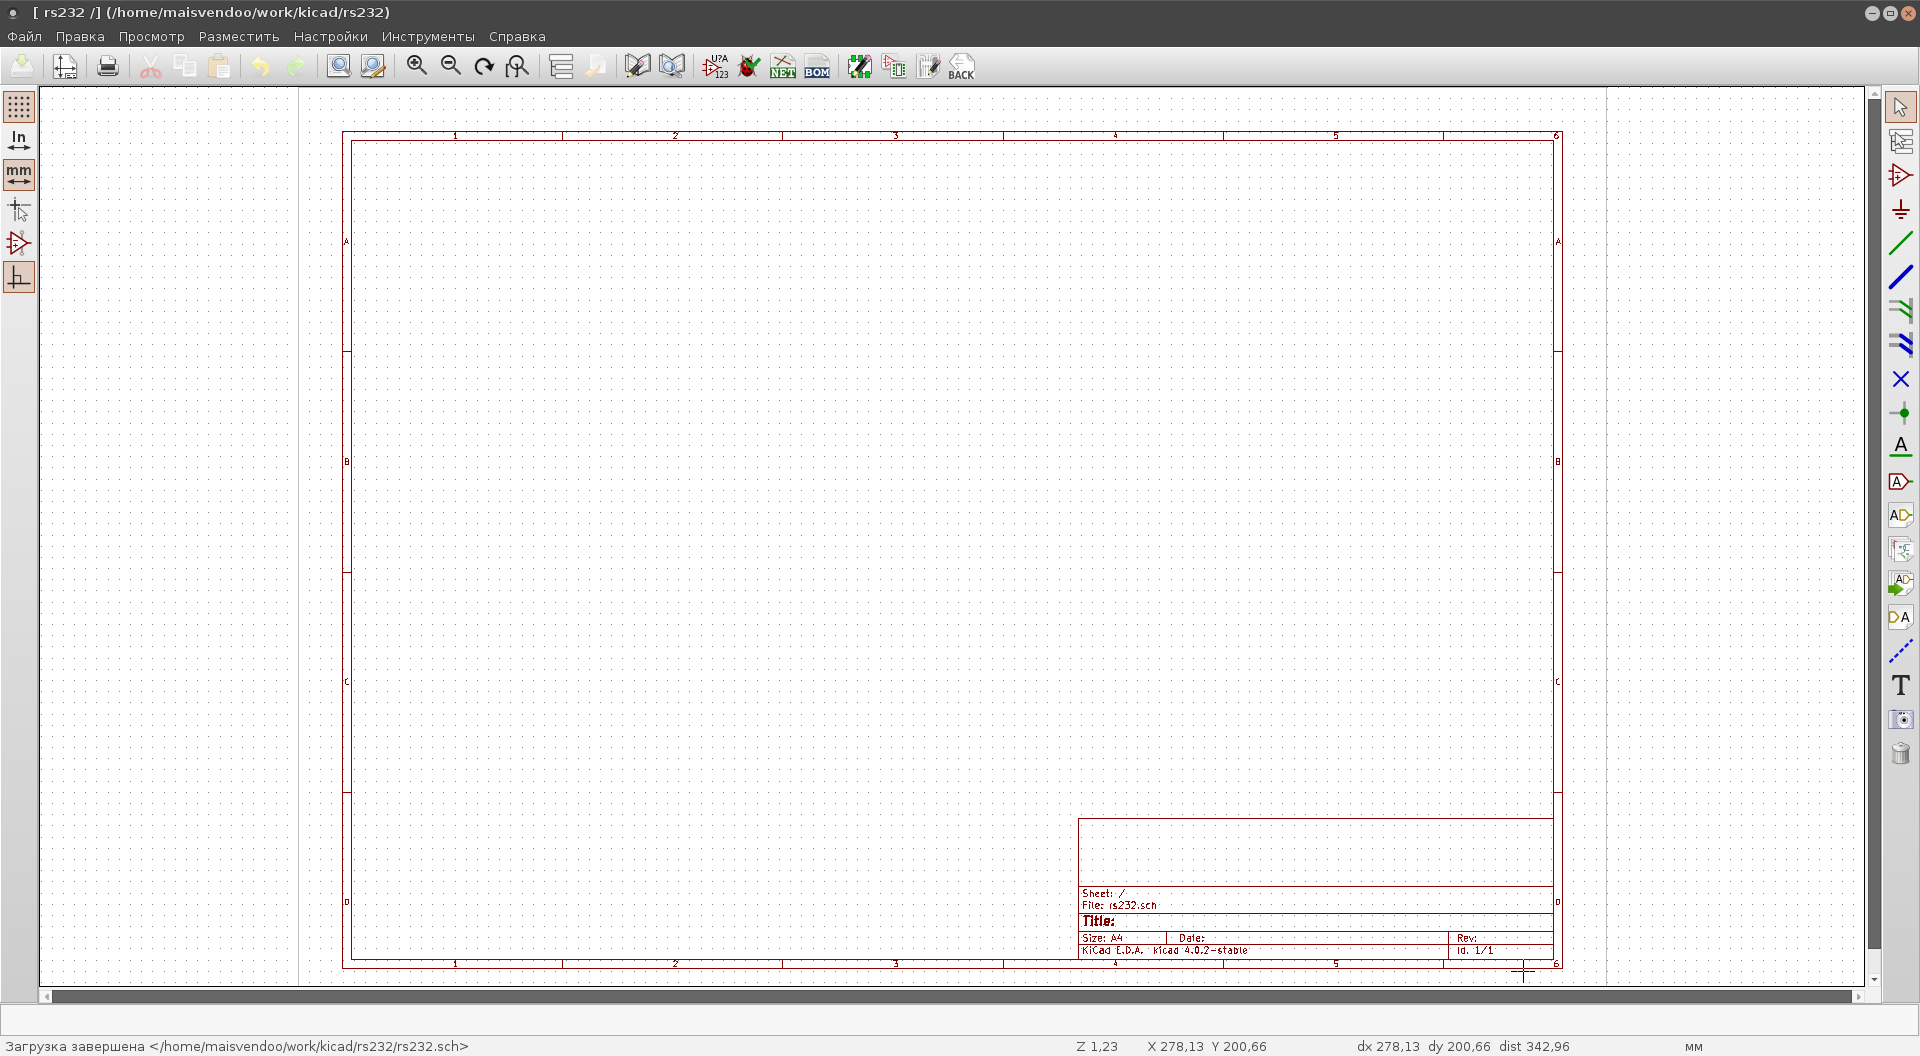The width and height of the screenshot is (1920, 1056).
Task: Toggle horizontal/vertical wire orientation
Action: click(19, 278)
